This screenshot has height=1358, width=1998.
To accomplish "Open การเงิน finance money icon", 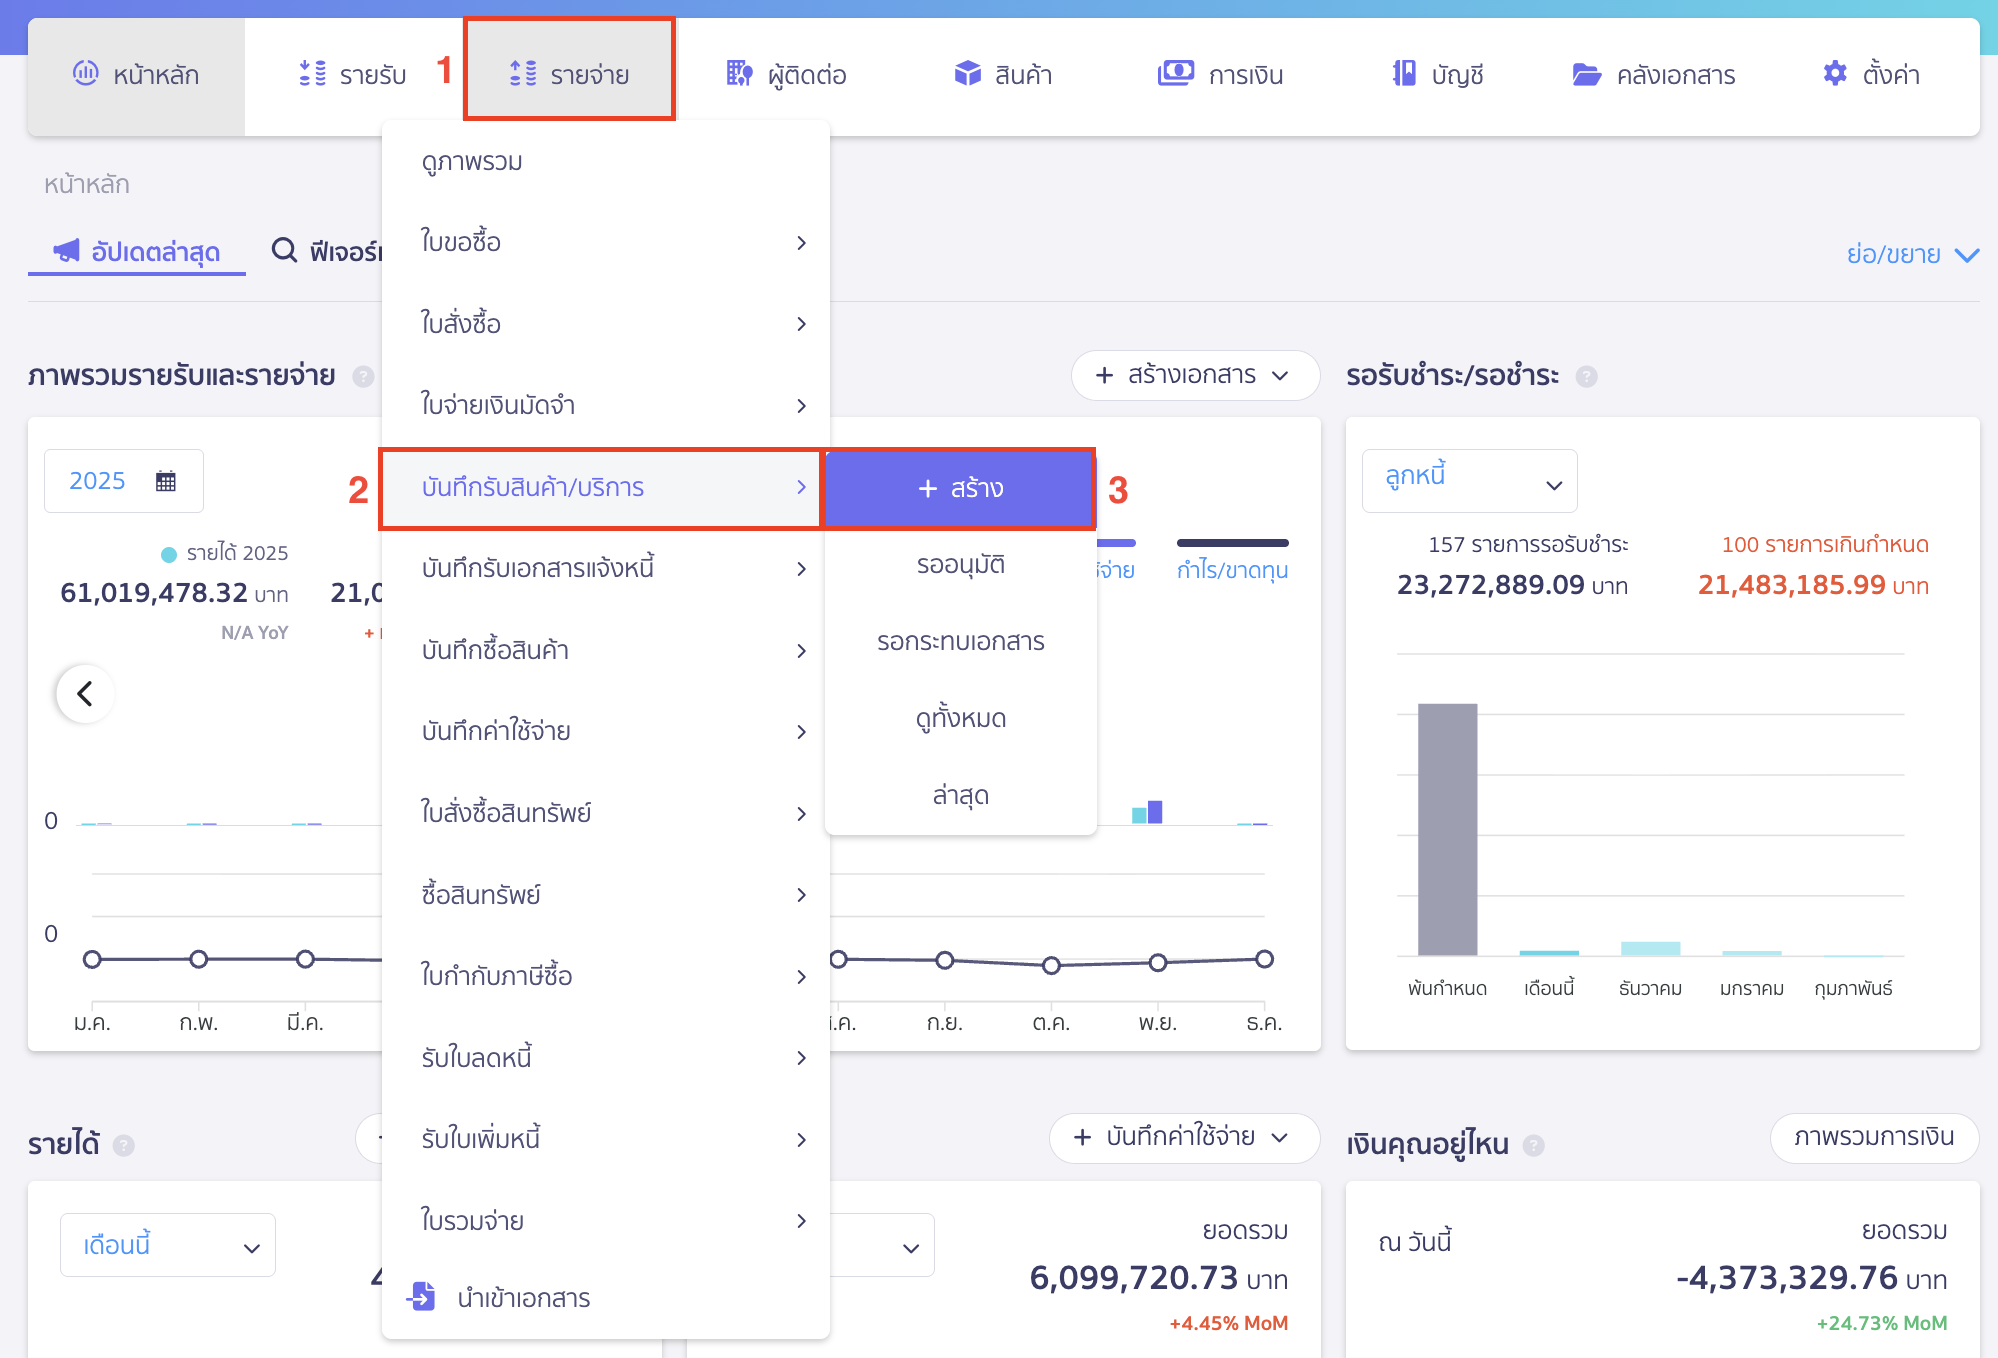I will tap(1175, 74).
